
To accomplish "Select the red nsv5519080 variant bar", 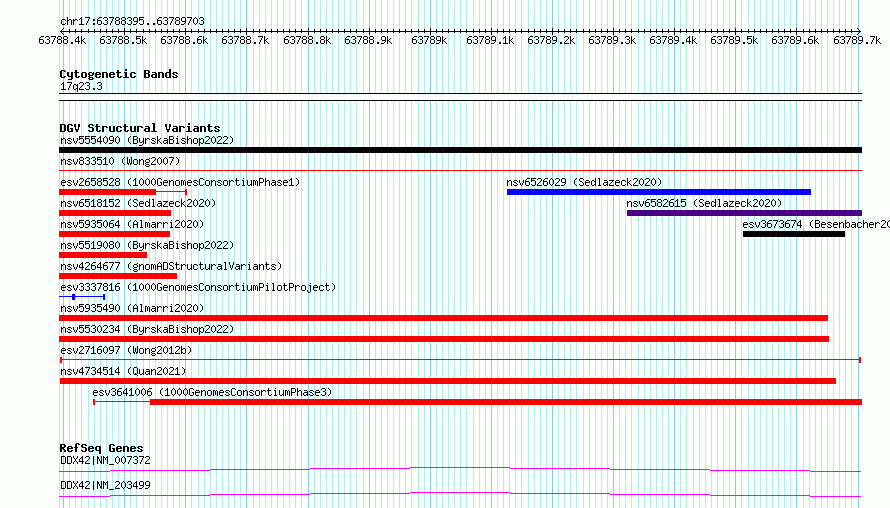I will (103, 255).
